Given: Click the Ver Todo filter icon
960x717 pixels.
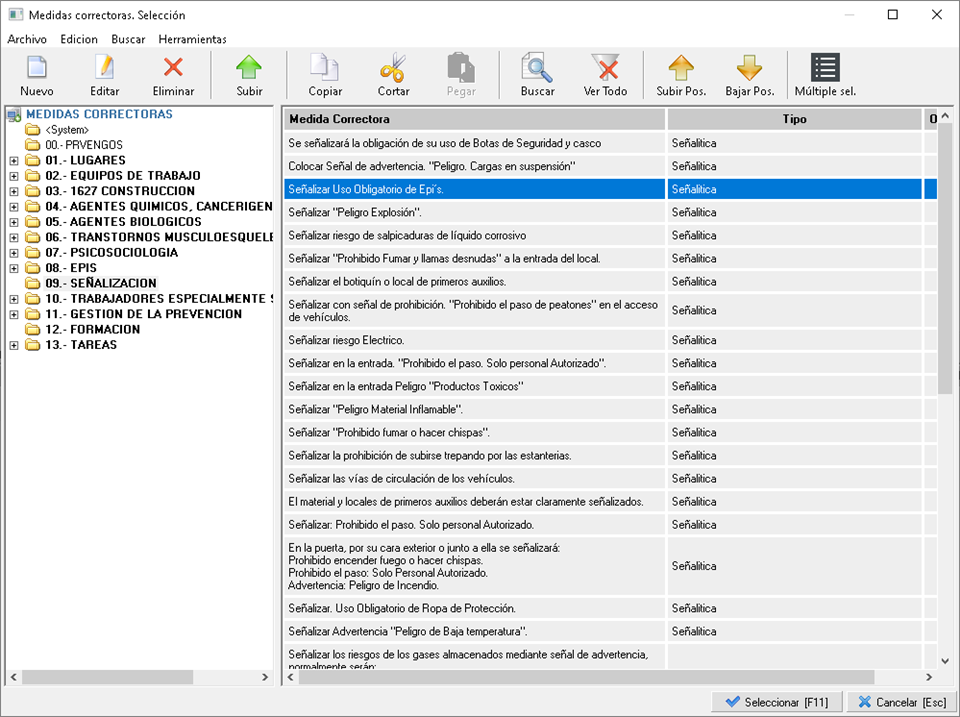Looking at the screenshot, I should tap(605, 69).
